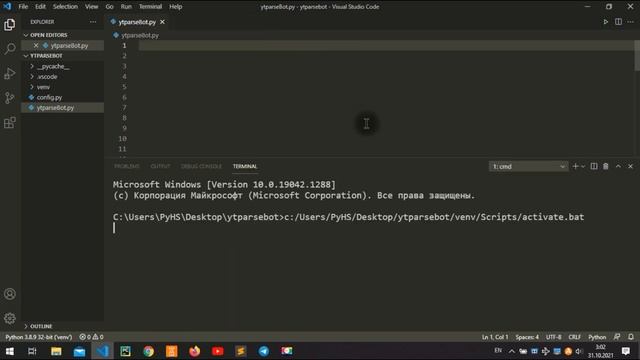Open the Run menu
The image size is (640, 360).
point(126,7)
